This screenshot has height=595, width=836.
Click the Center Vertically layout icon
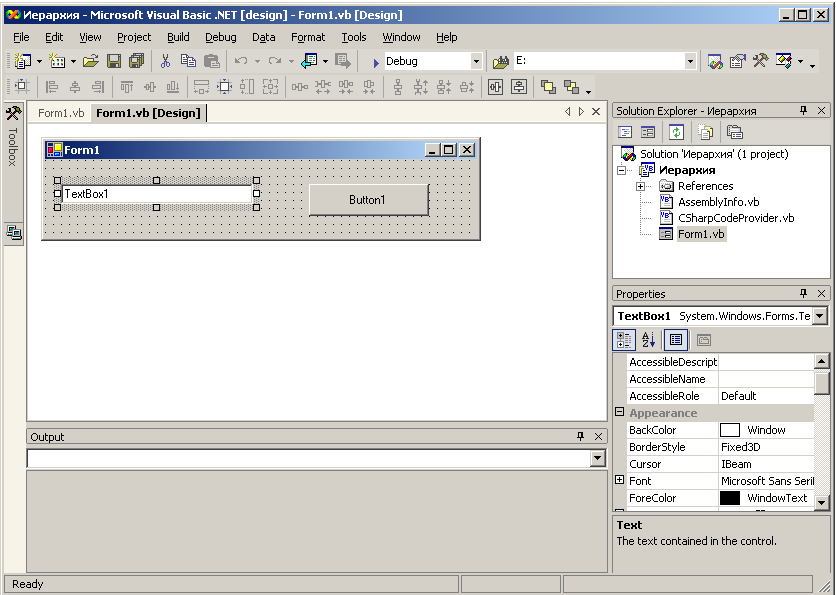pyautogui.click(x=519, y=86)
